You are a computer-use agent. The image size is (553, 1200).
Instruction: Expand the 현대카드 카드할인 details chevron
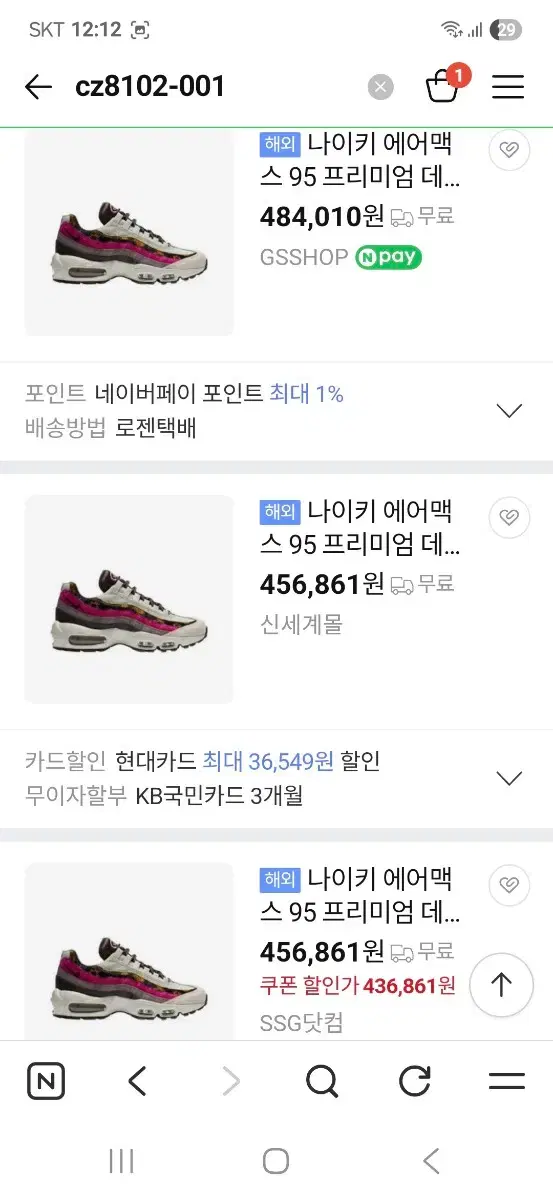point(510,778)
